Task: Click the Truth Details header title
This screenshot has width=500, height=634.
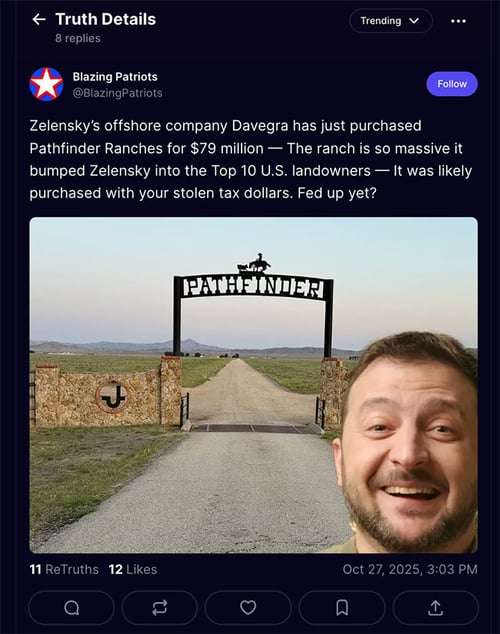Action: click(105, 19)
